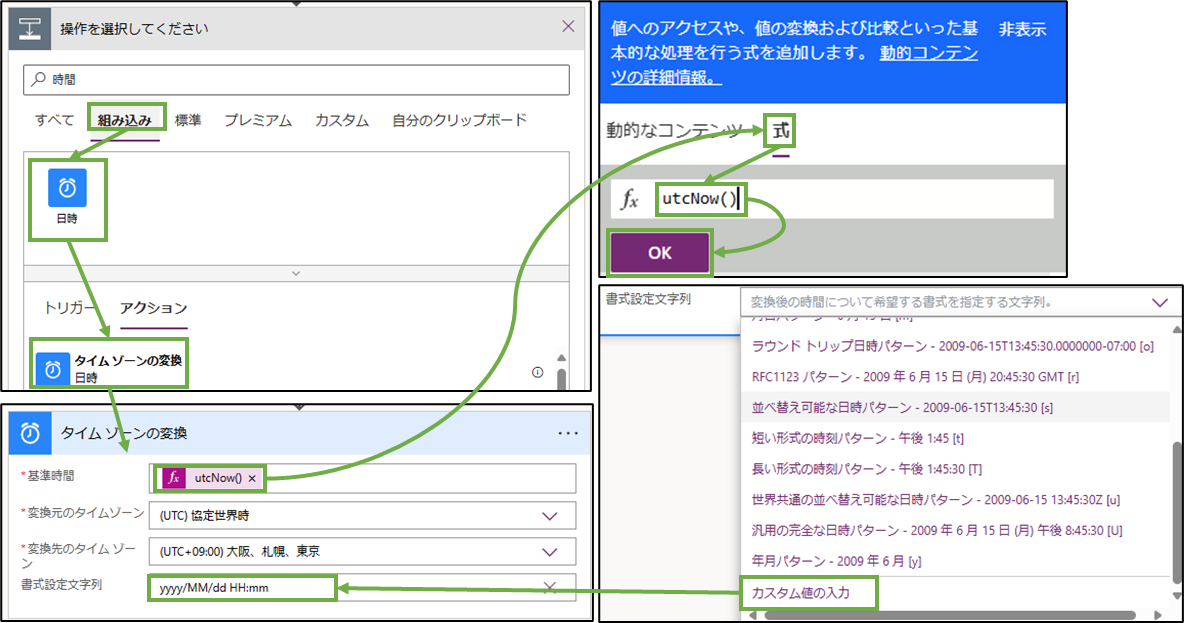Click the search field containing 時間
Screen dimensions: 1184x623
pyautogui.click(x=296, y=79)
